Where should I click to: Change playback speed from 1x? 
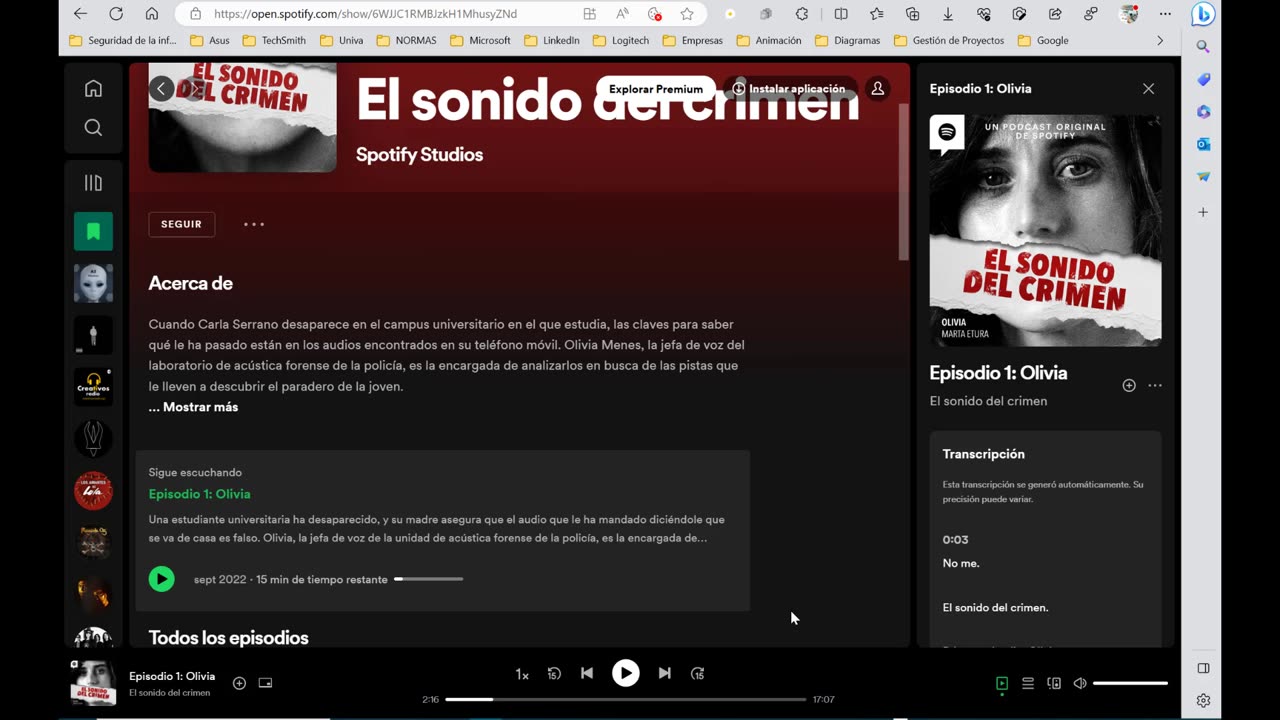522,674
